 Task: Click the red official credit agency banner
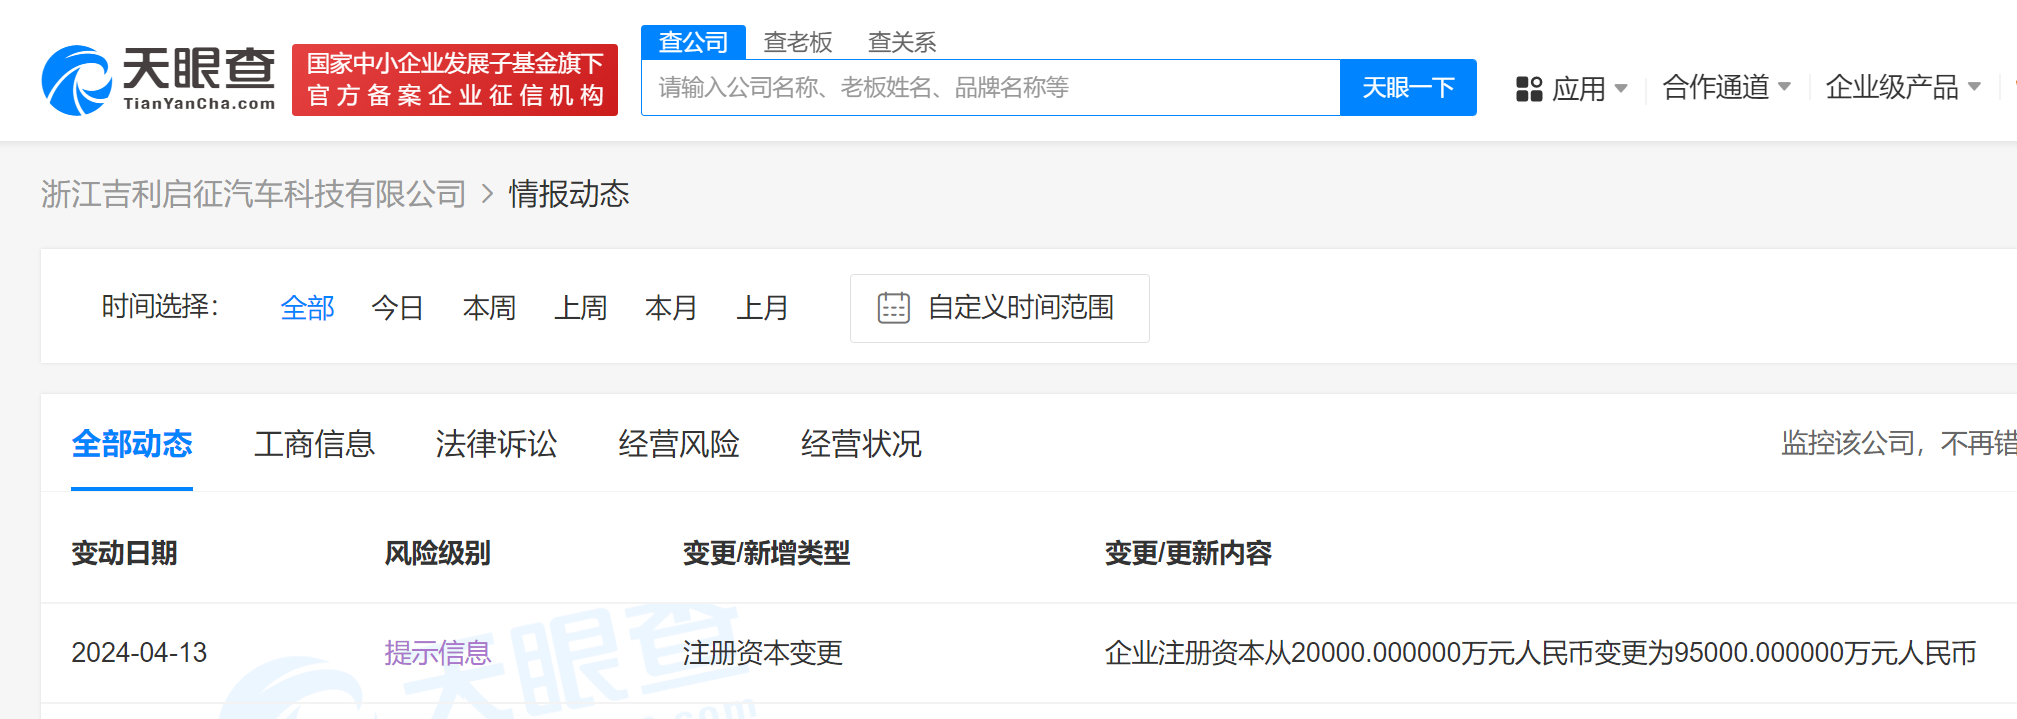coord(454,80)
